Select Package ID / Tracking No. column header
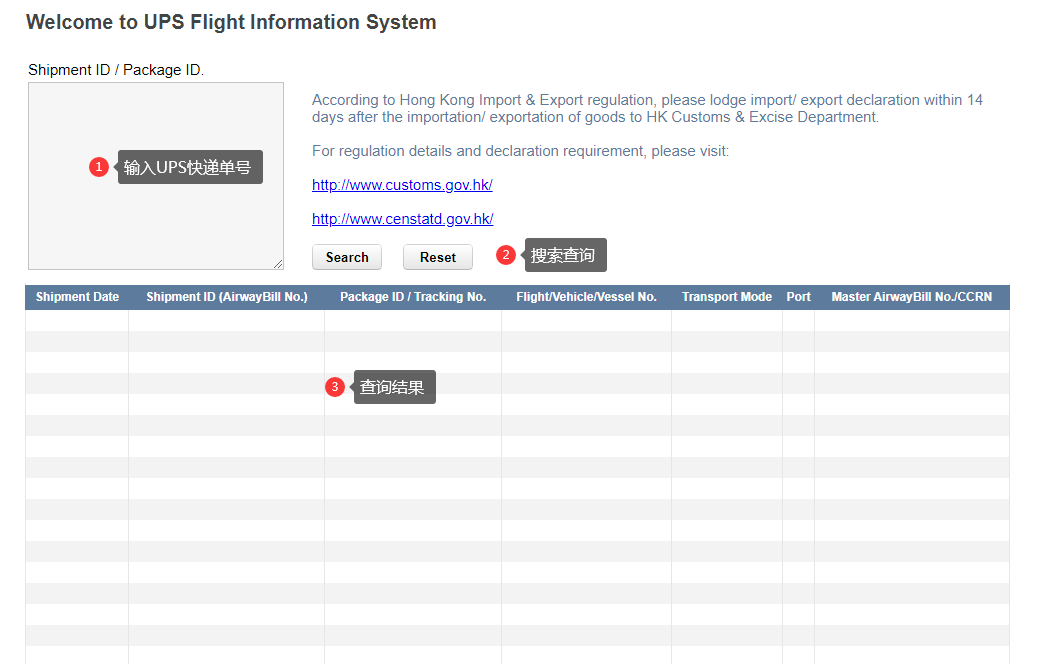Viewport: 1038px width, 664px height. [413, 297]
